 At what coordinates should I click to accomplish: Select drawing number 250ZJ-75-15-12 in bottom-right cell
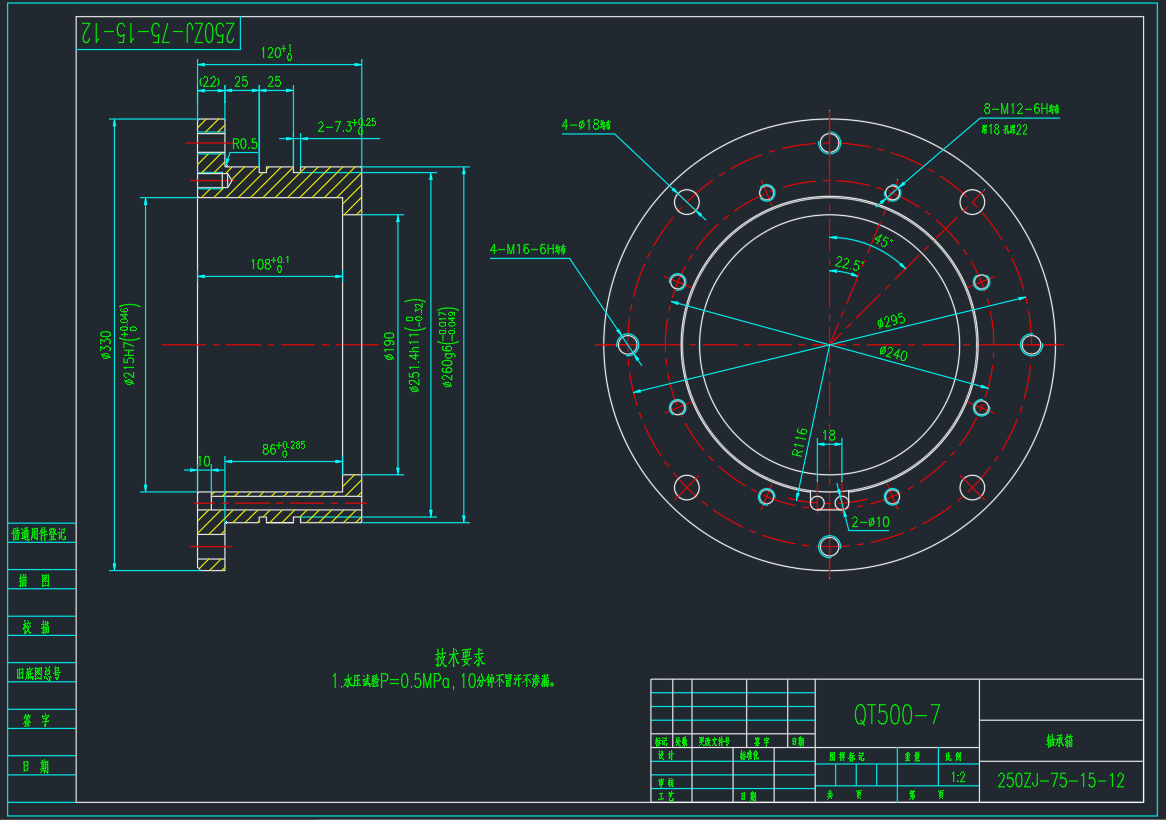[x=1060, y=781]
